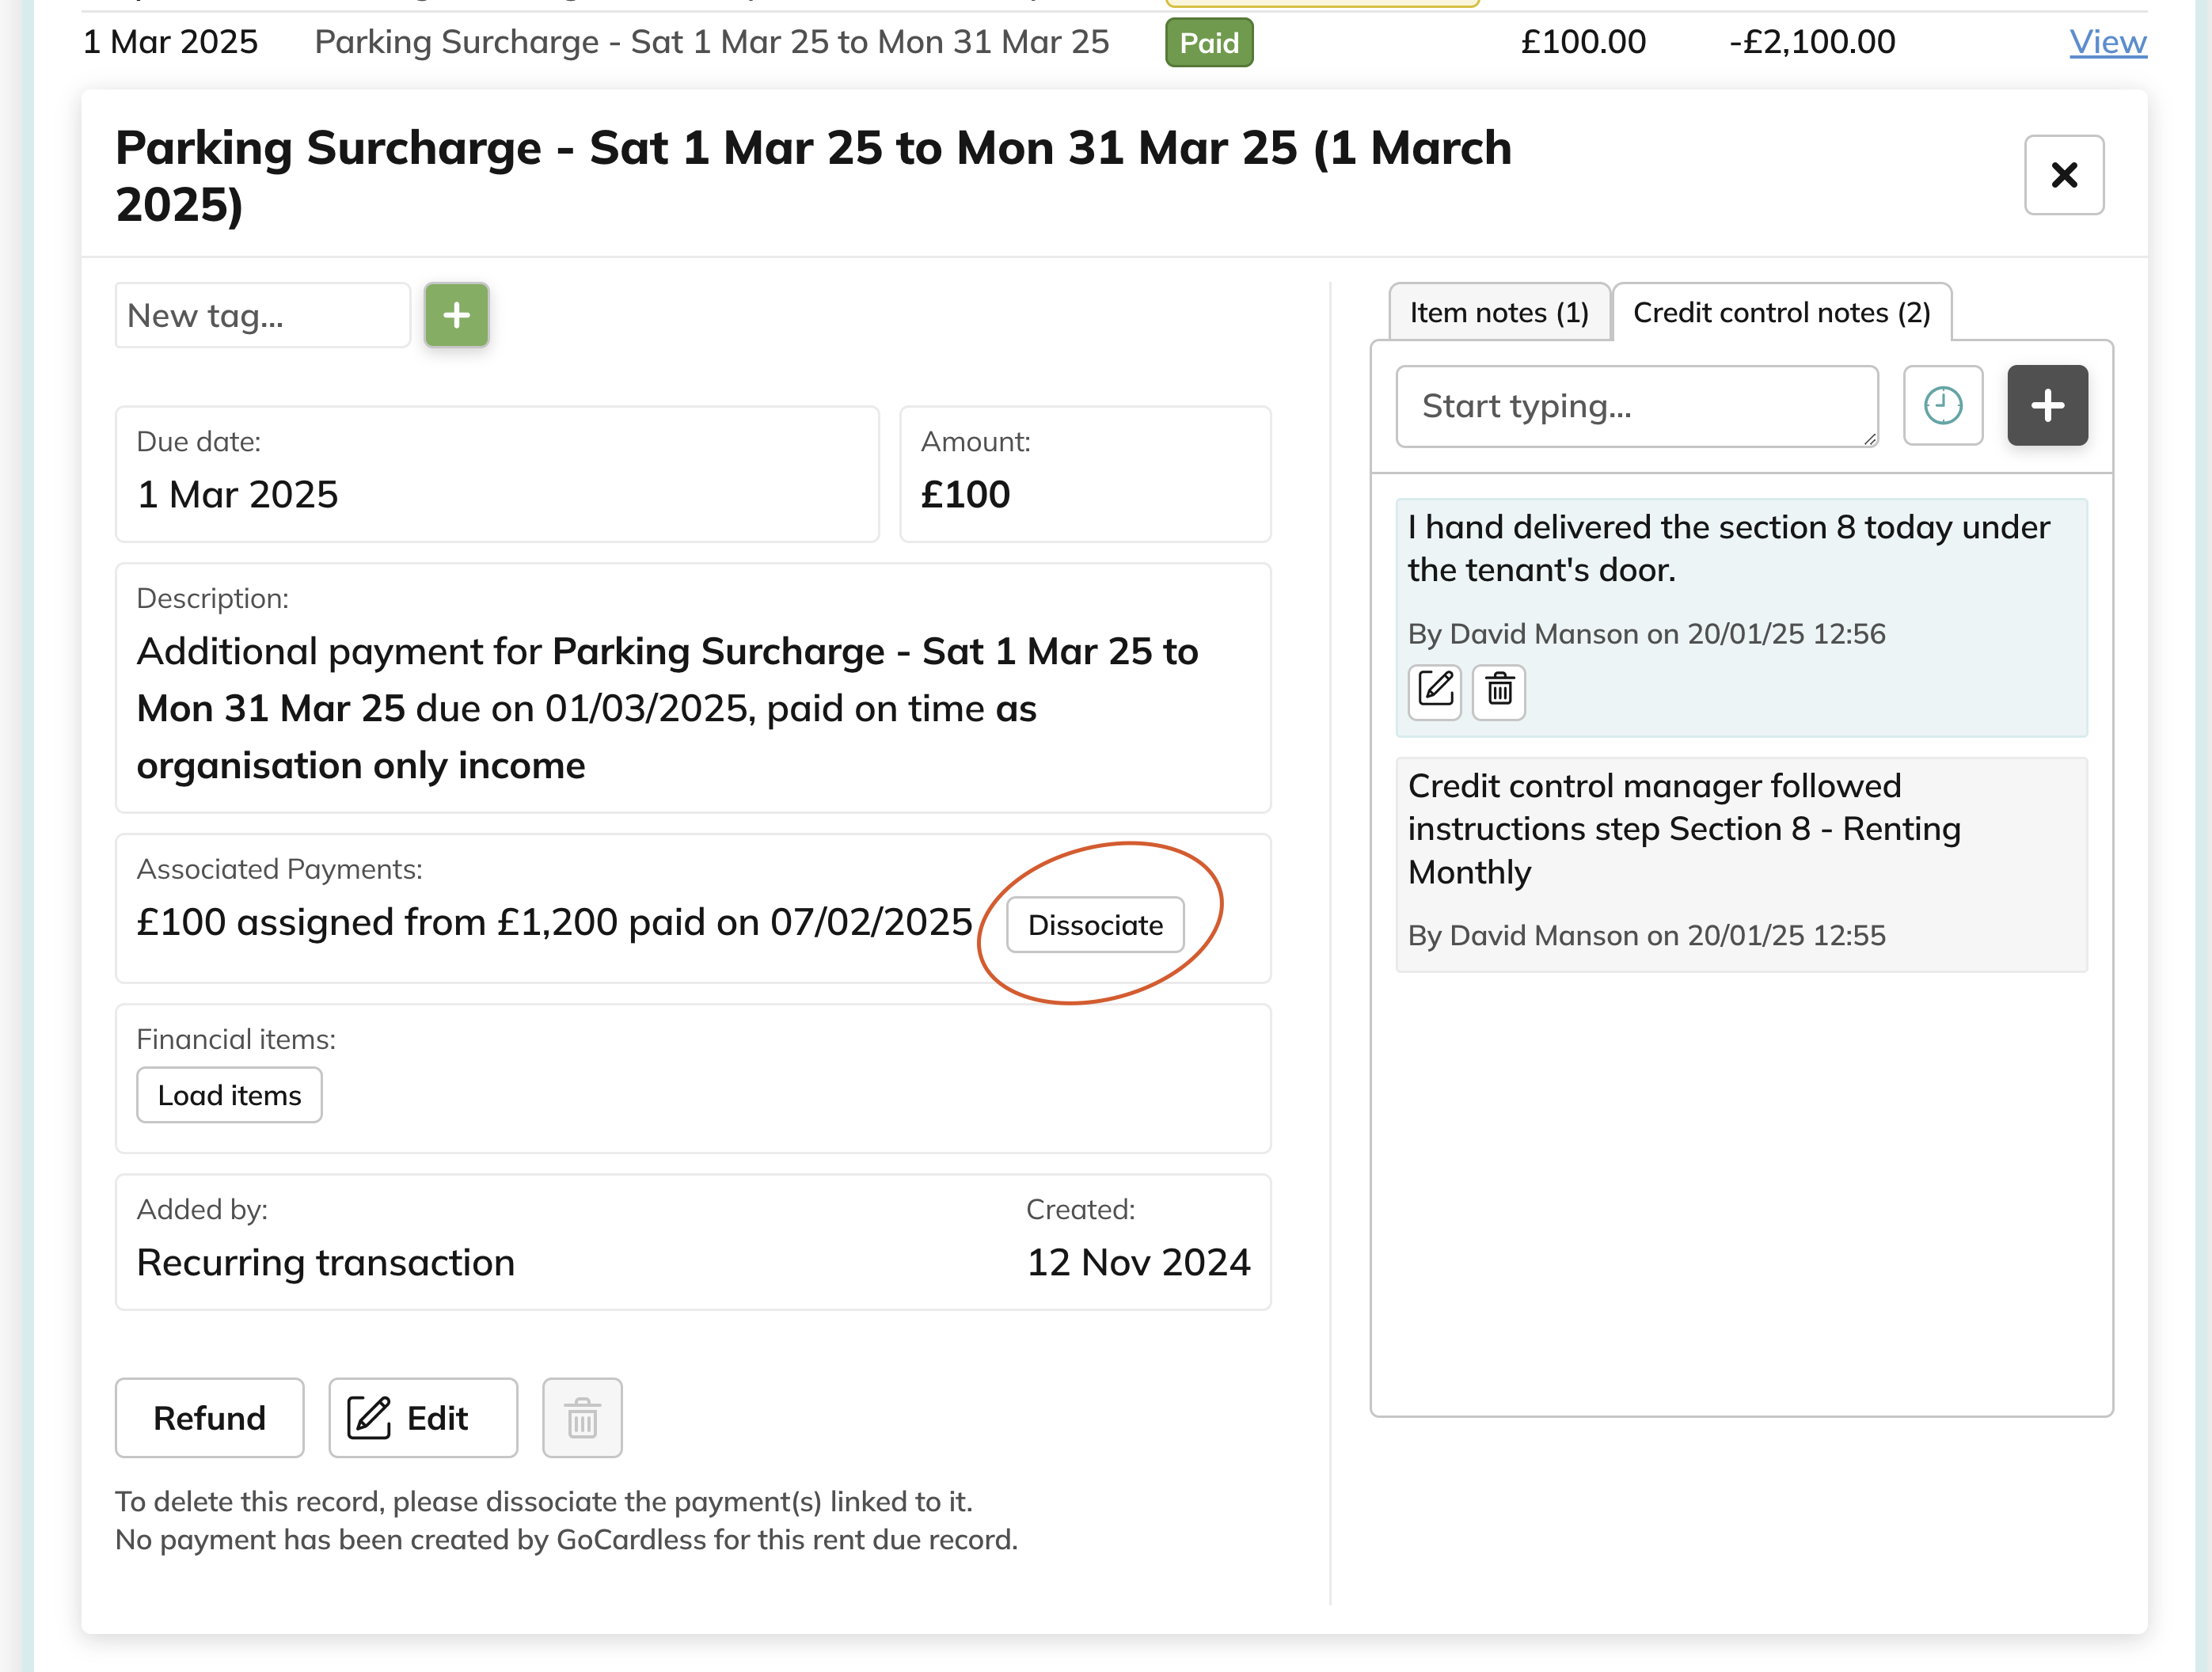Image resolution: width=2212 pixels, height=1672 pixels.
Task: Switch to Item notes tab
Action: tap(1498, 313)
